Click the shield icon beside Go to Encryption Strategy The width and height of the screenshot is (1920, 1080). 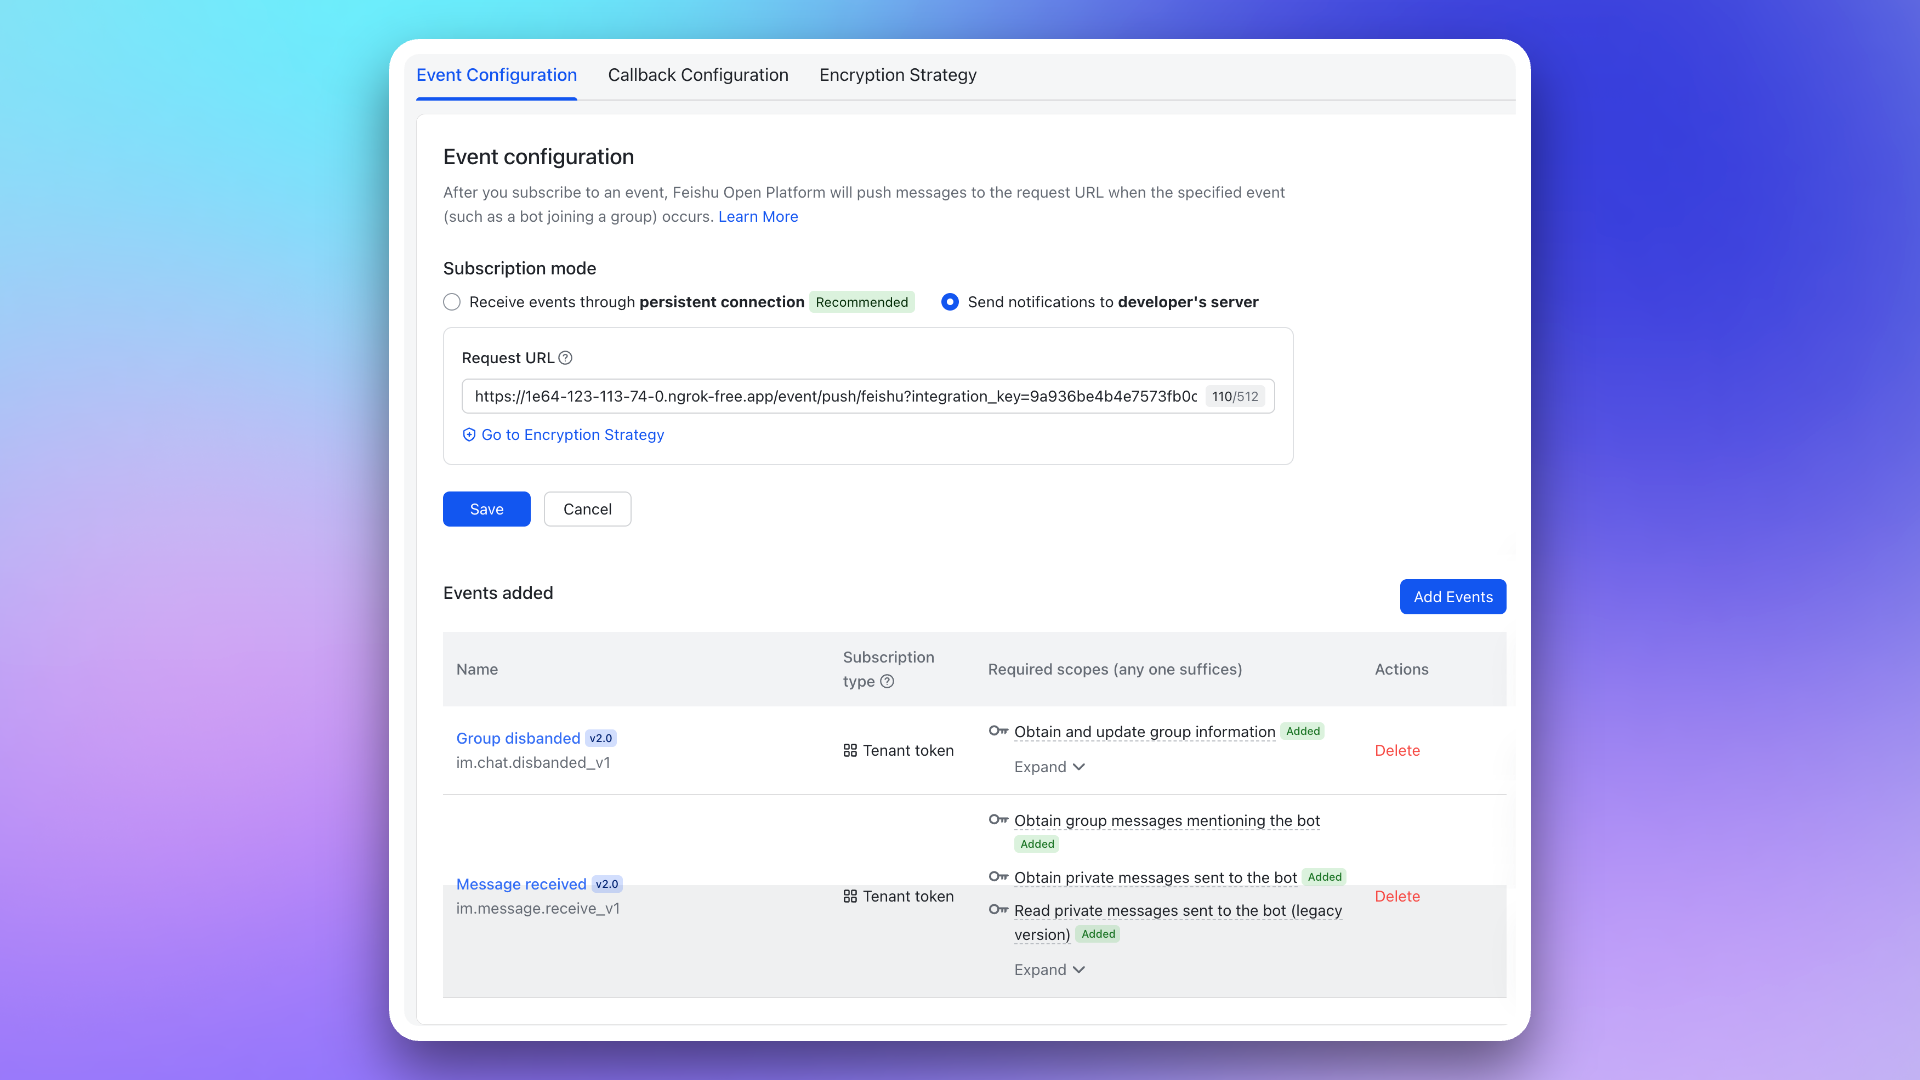click(469, 435)
